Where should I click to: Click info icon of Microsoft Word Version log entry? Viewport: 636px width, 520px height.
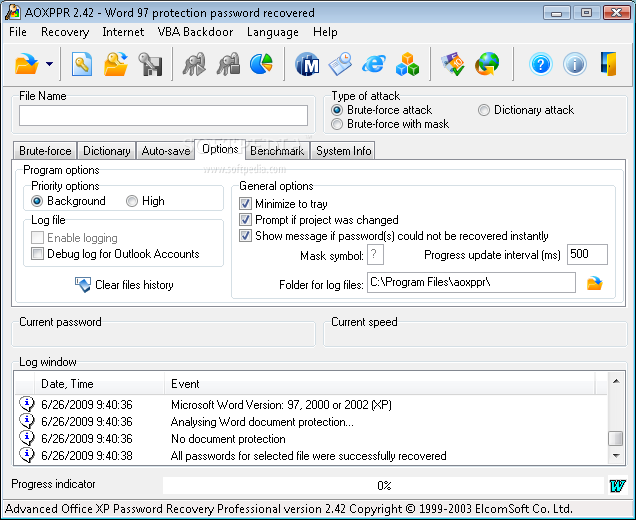click(x=27, y=404)
